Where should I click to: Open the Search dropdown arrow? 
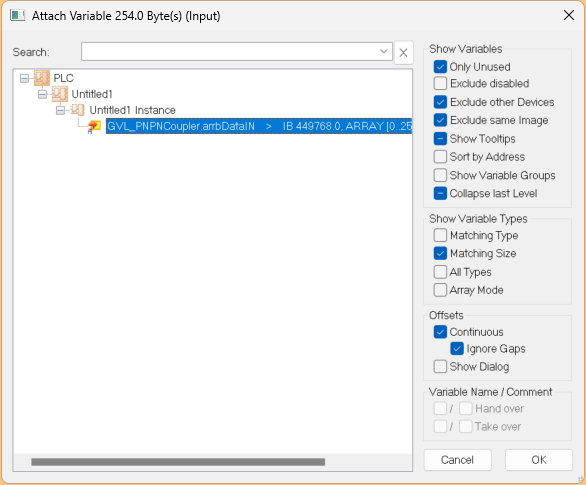[384, 51]
